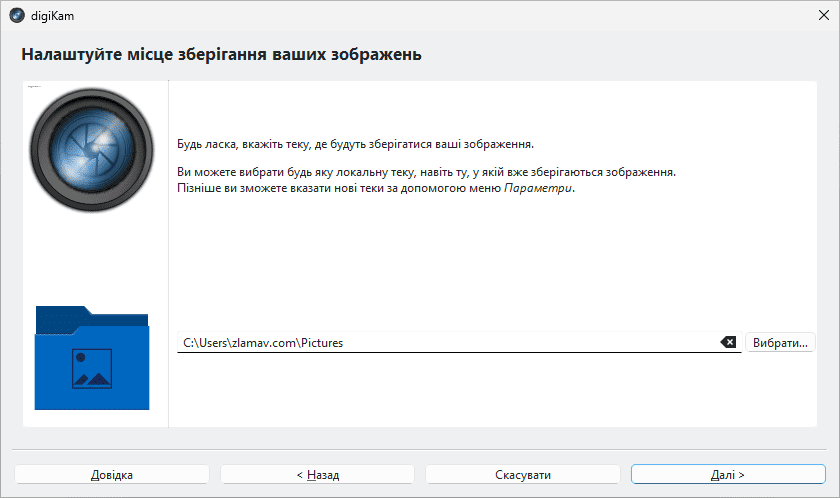This screenshot has width=840, height=498.
Task: Click the digiKam app icon in title bar
Action: point(16,15)
